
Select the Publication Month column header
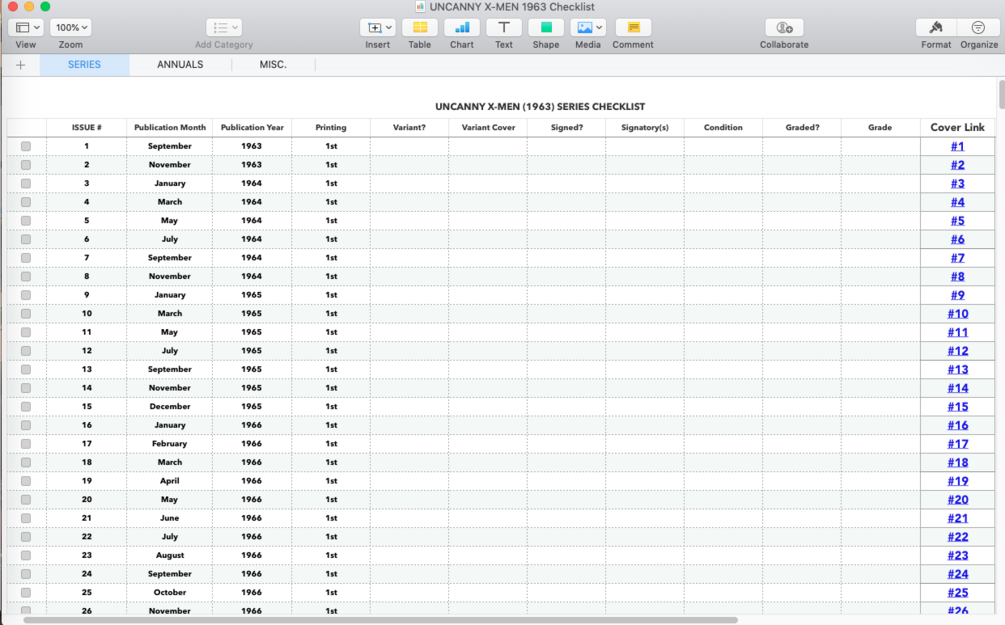170,128
